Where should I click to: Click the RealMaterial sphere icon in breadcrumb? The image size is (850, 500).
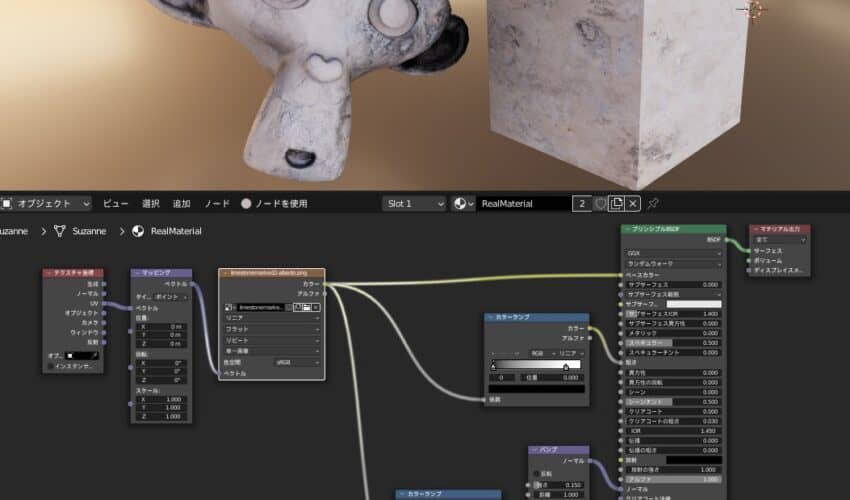[x=138, y=232]
